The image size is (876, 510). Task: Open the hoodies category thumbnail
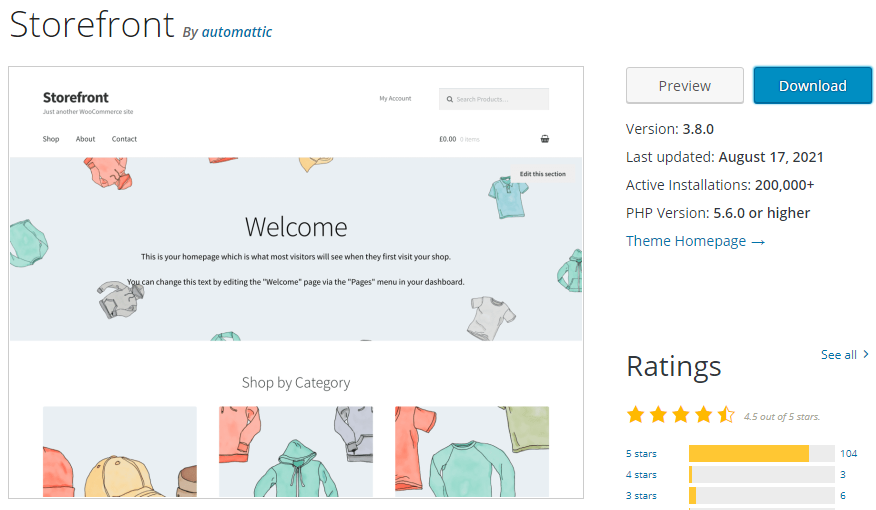tap(296, 451)
